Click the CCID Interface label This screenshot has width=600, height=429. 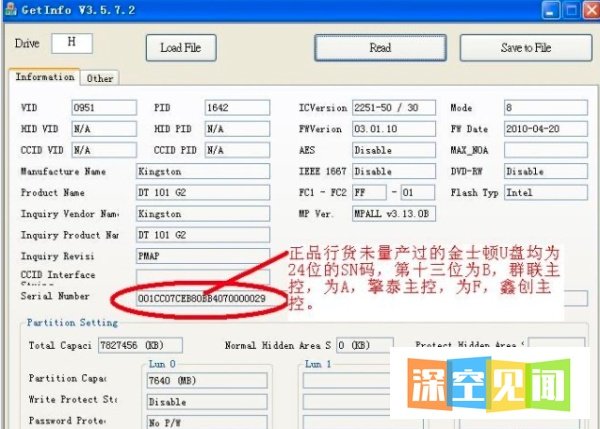click(58, 275)
